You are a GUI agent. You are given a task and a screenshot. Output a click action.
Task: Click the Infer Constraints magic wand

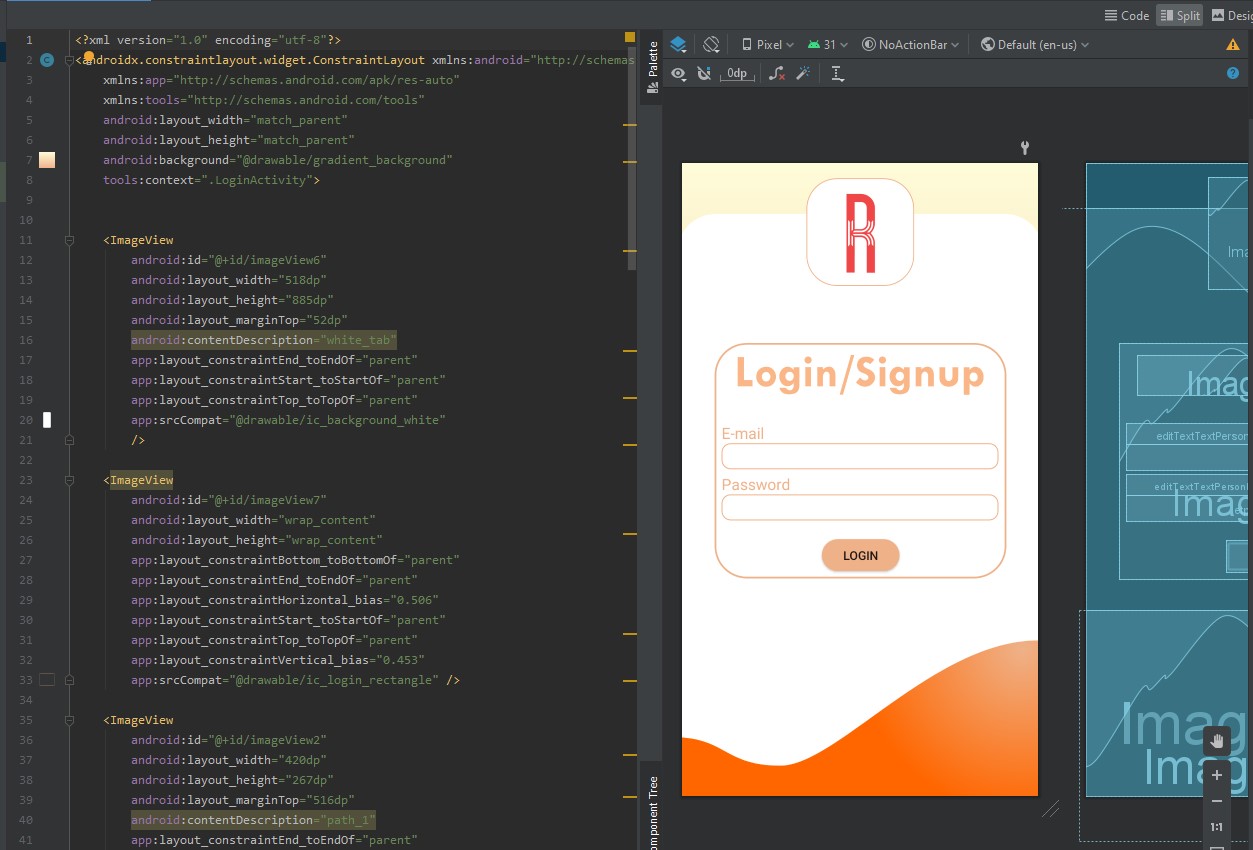[802, 73]
